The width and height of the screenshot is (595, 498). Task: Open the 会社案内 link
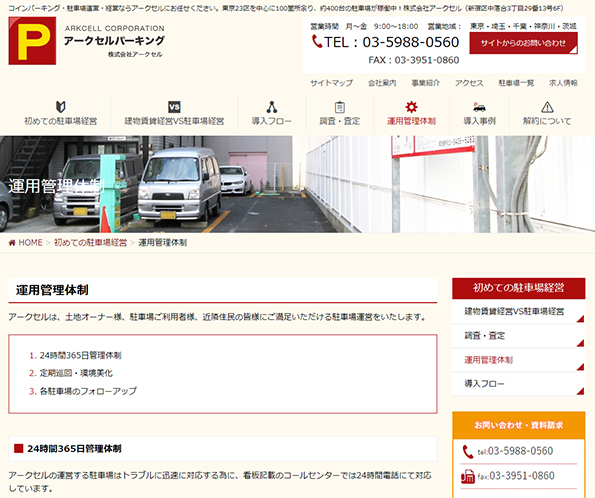[x=382, y=83]
